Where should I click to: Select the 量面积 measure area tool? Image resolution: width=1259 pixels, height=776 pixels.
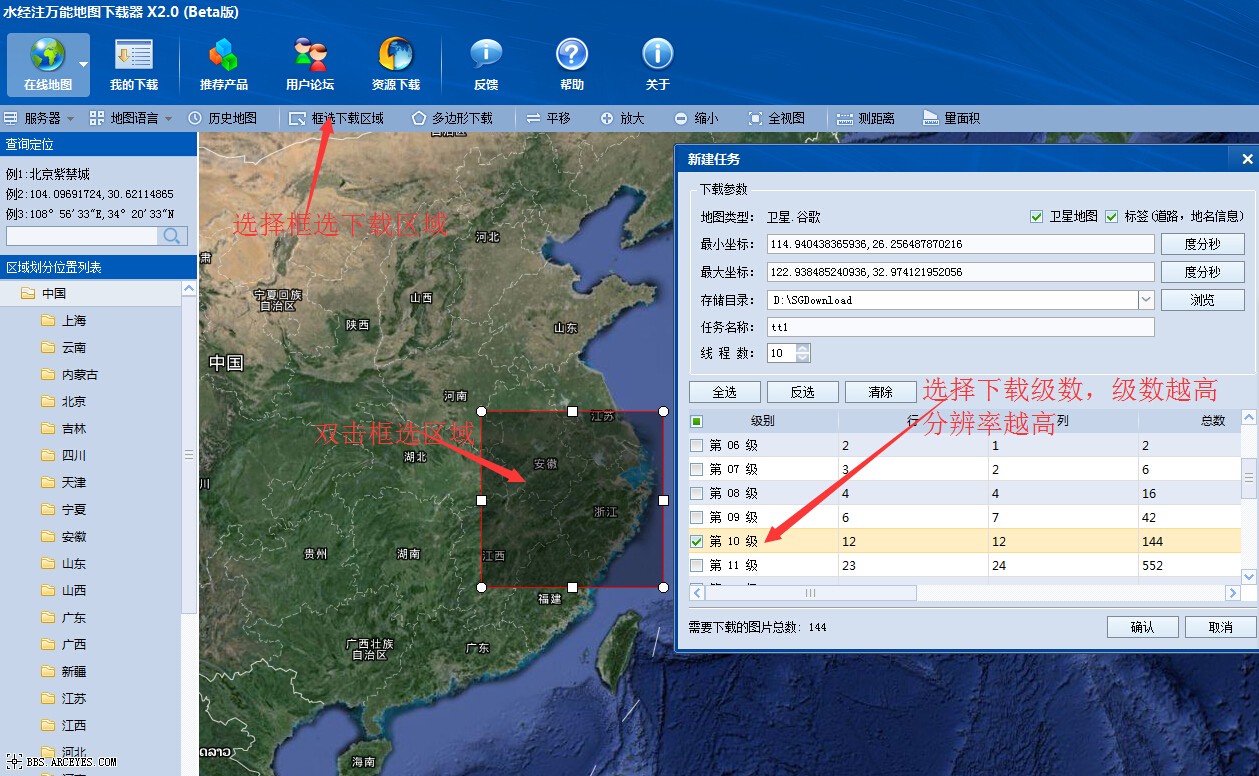coord(951,118)
